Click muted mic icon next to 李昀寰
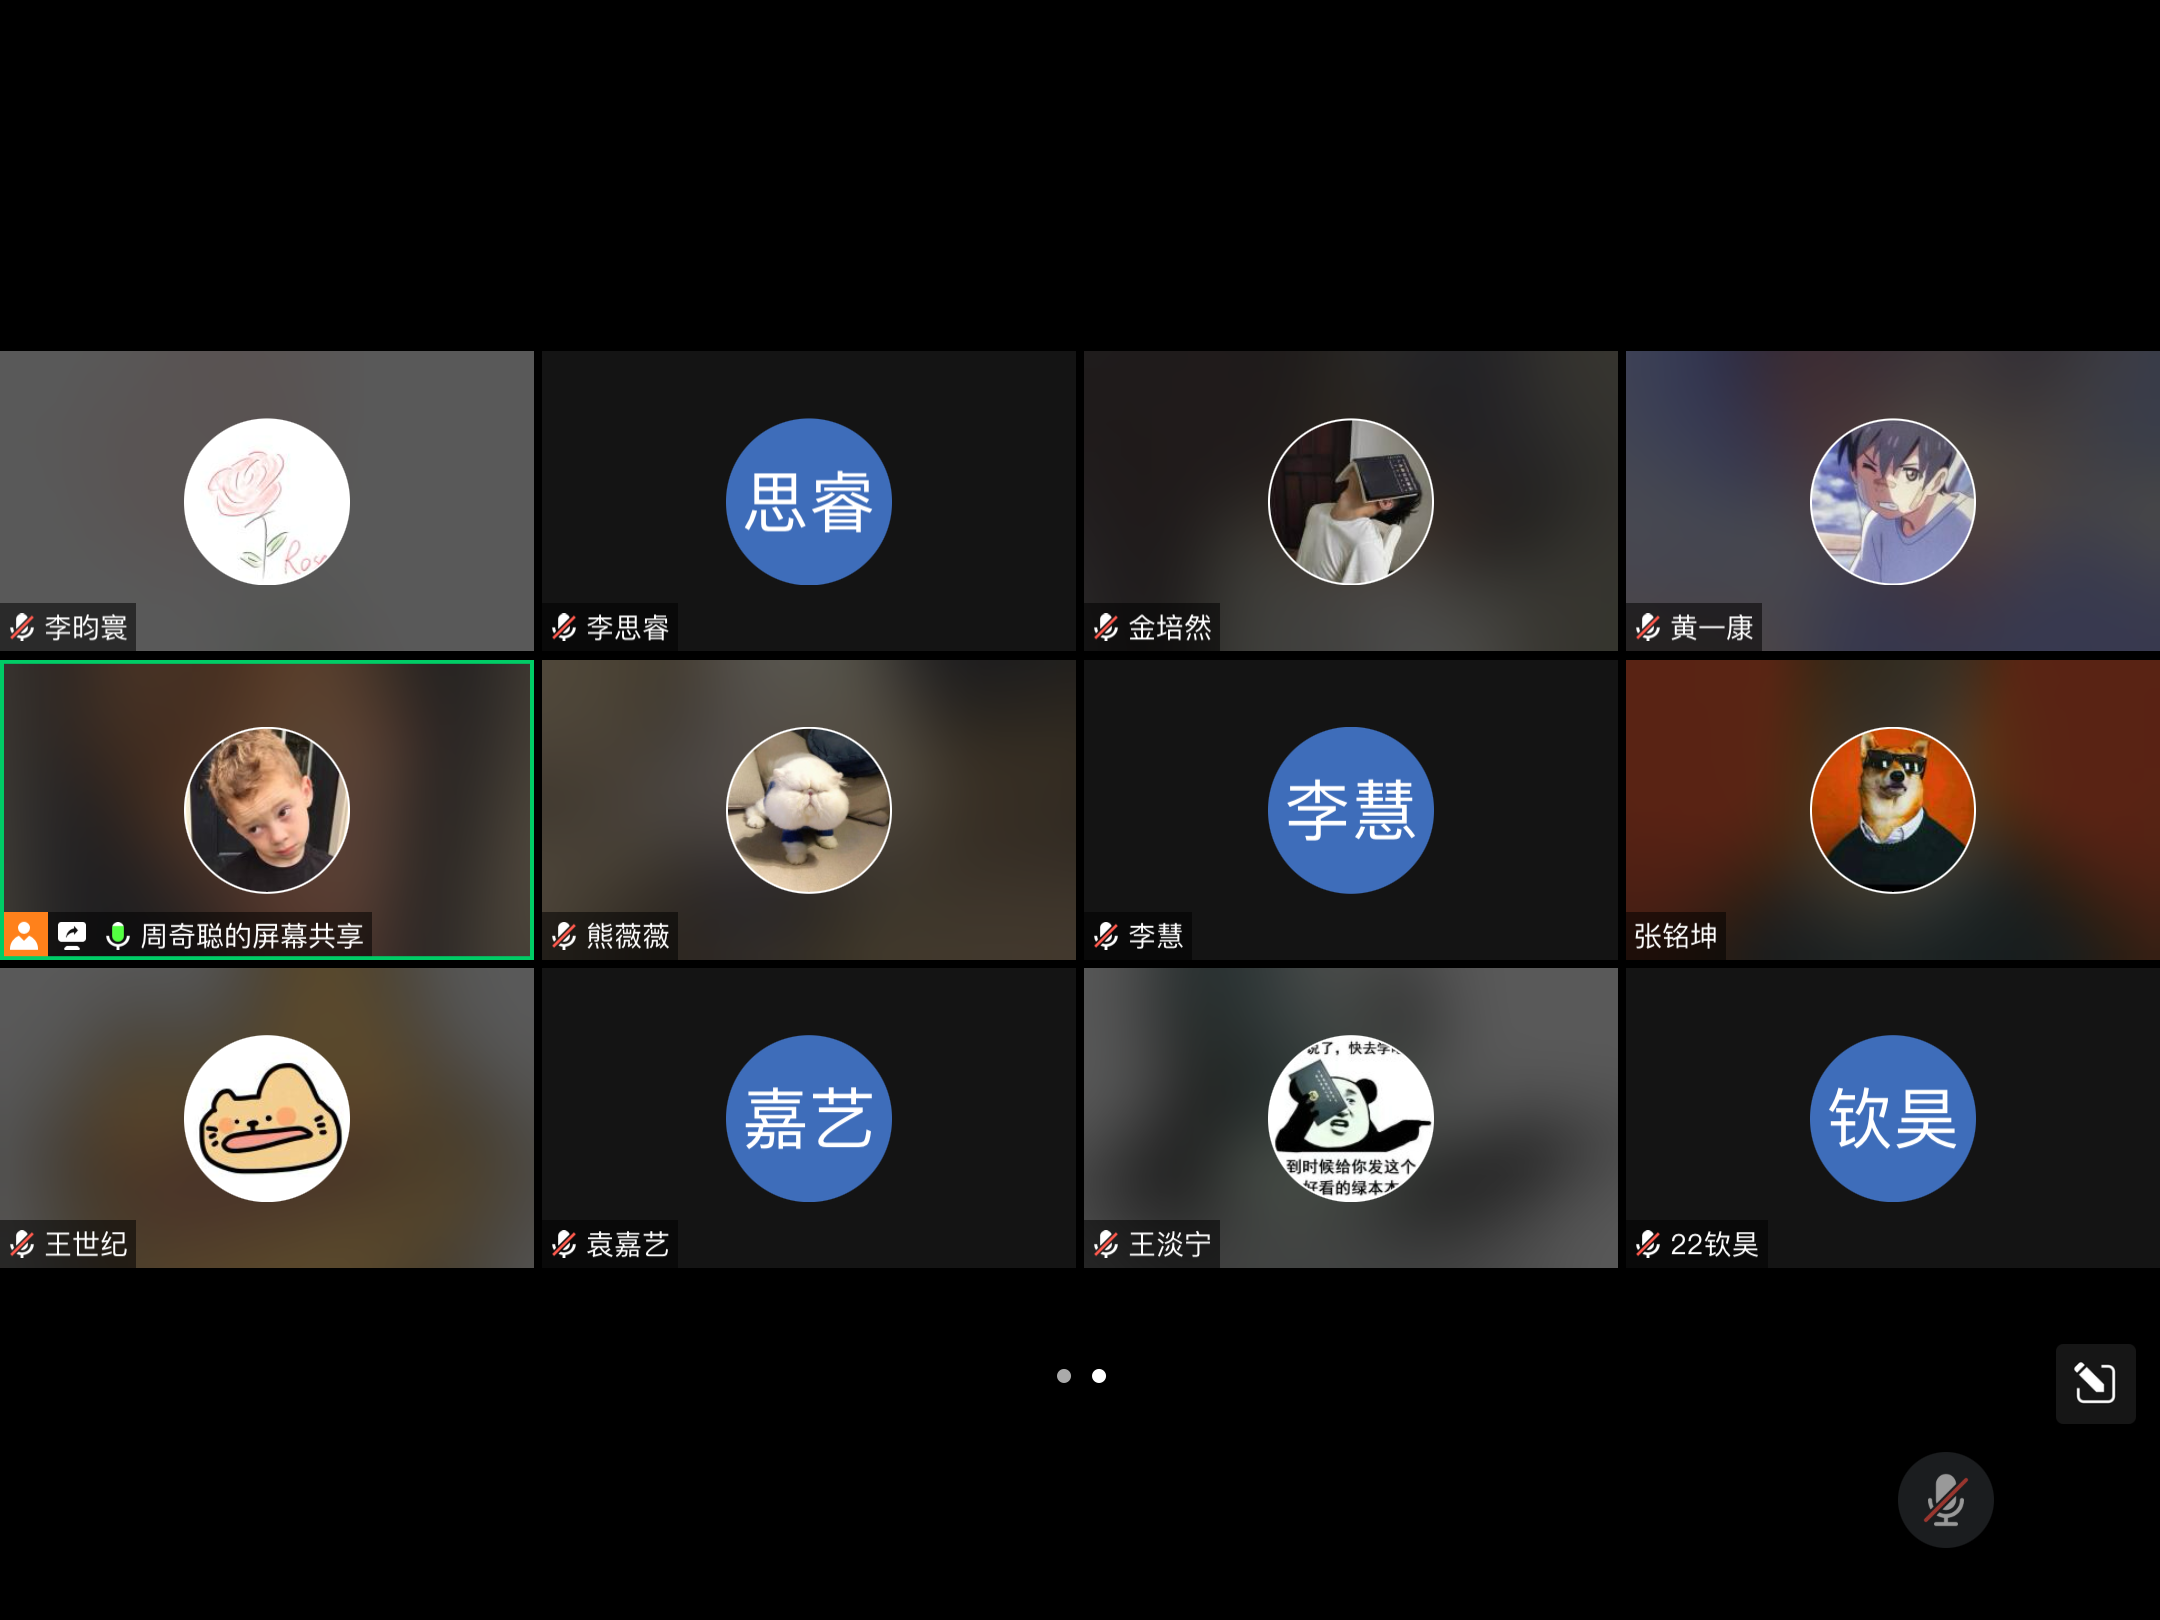2160x1620 pixels. pyautogui.click(x=23, y=628)
